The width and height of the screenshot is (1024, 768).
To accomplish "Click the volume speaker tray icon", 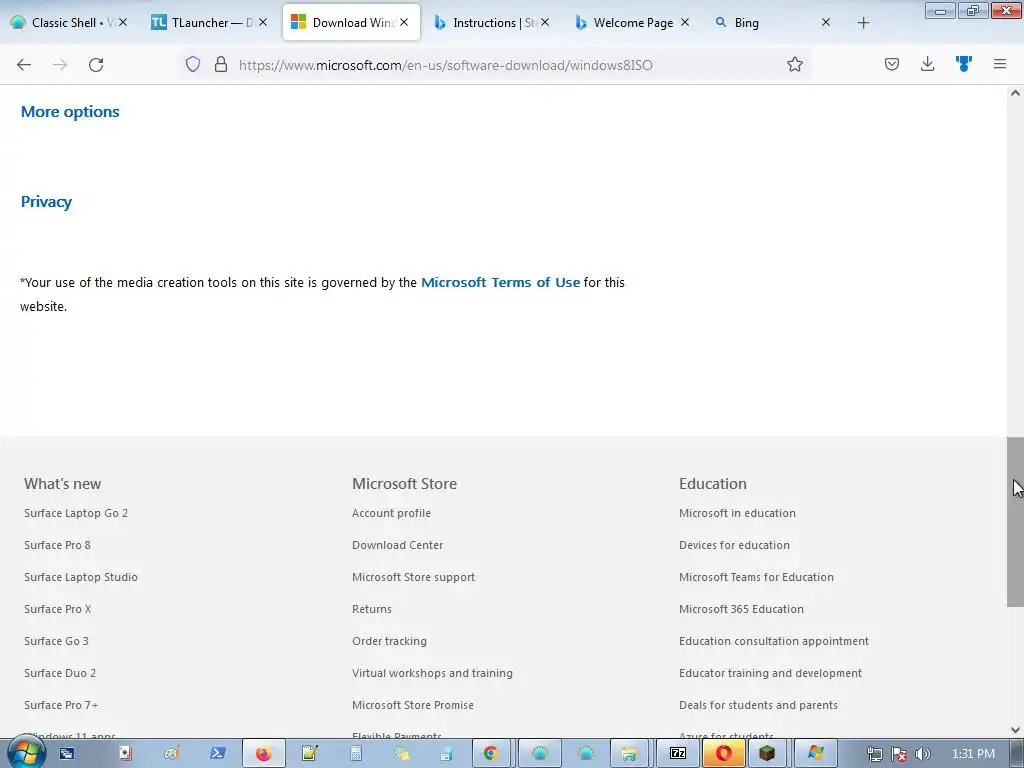I will (923, 754).
